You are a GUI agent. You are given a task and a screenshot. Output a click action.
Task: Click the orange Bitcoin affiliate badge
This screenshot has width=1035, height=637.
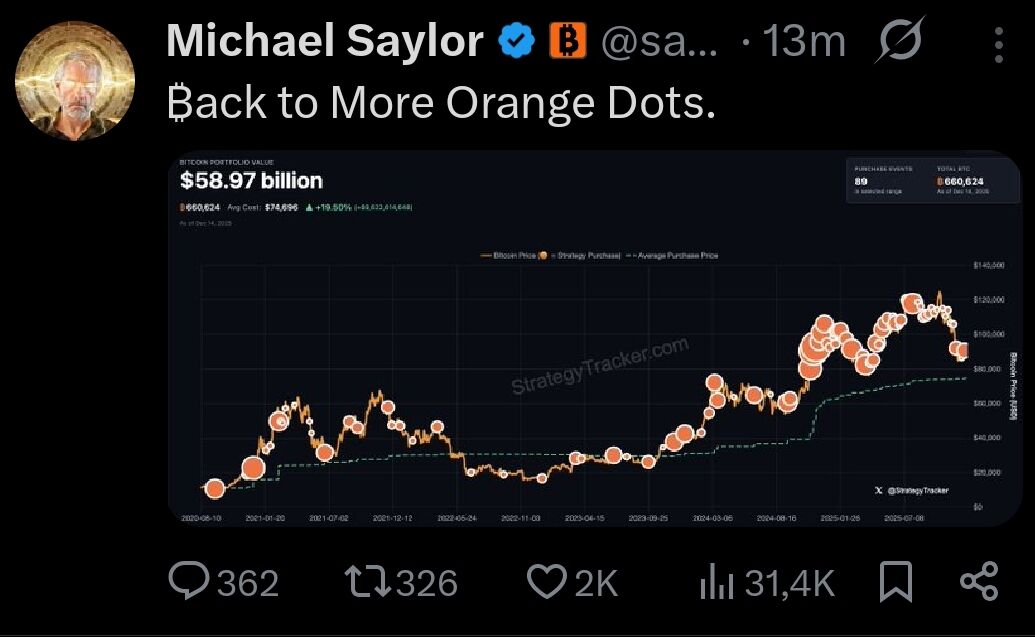pos(568,41)
